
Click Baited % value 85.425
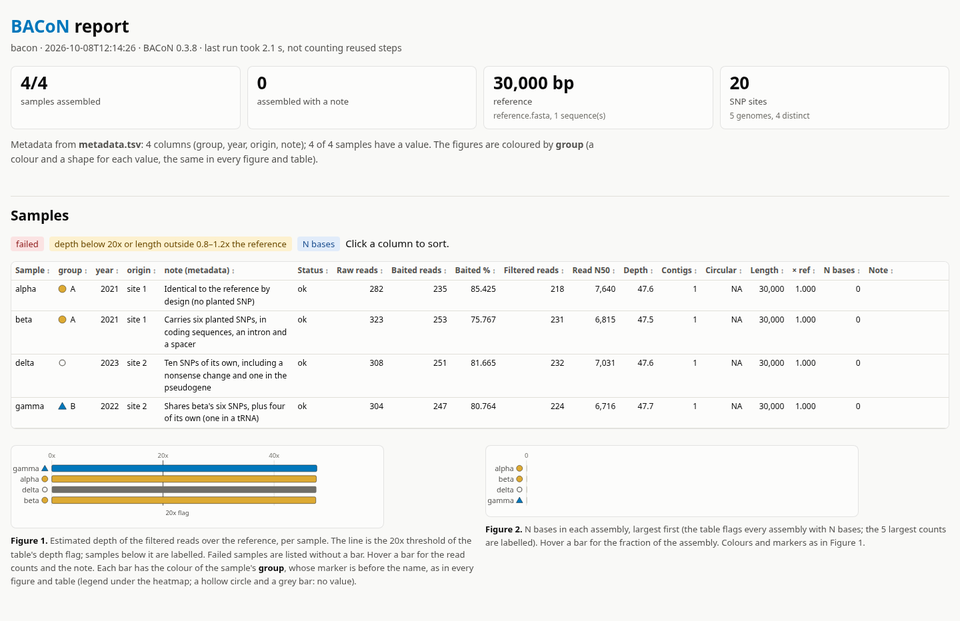483,289
